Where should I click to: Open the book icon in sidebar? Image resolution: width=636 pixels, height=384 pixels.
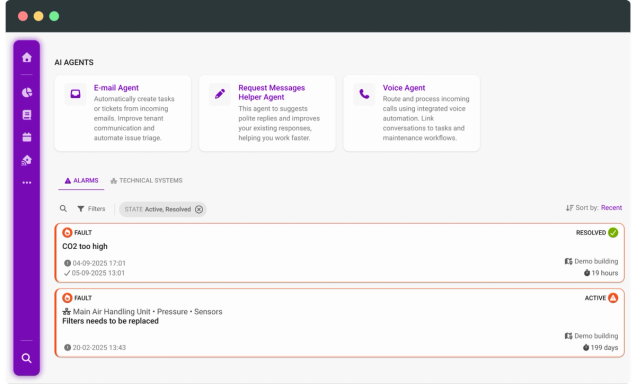(x=27, y=115)
